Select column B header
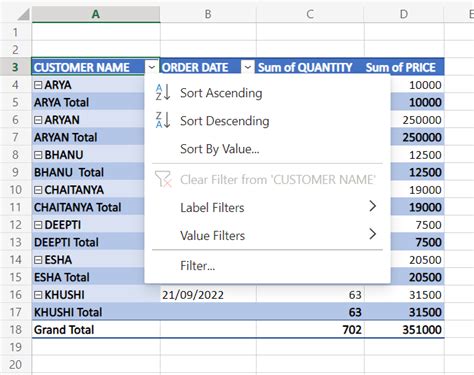 [x=208, y=14]
